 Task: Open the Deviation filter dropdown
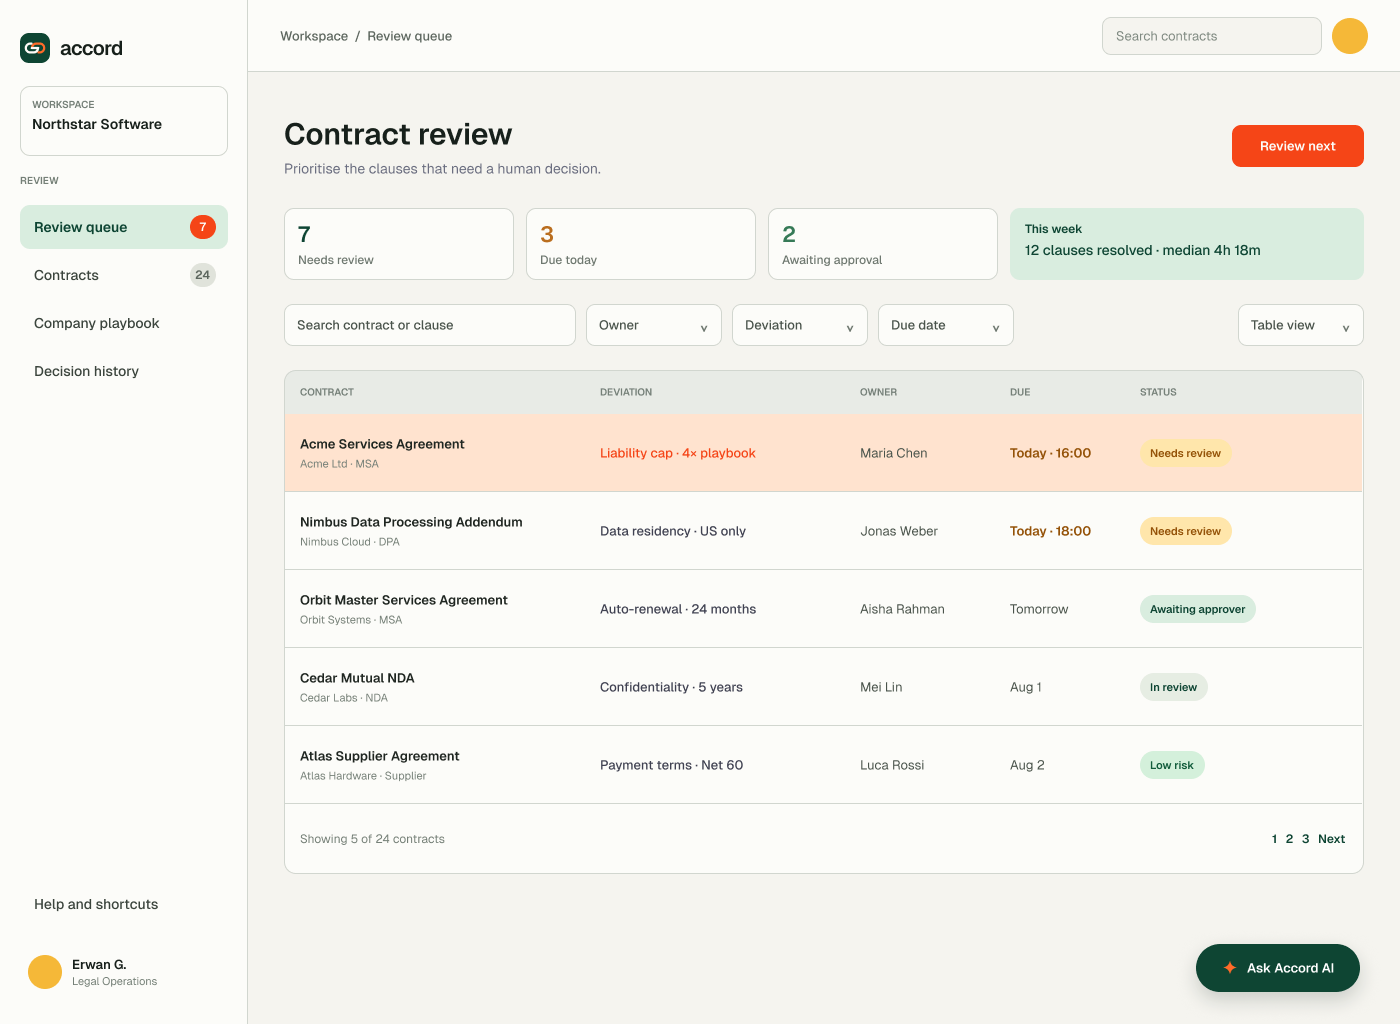[800, 325]
